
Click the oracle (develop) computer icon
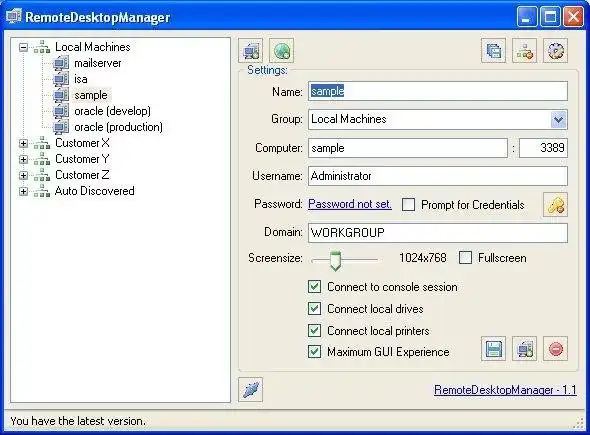(x=61, y=111)
